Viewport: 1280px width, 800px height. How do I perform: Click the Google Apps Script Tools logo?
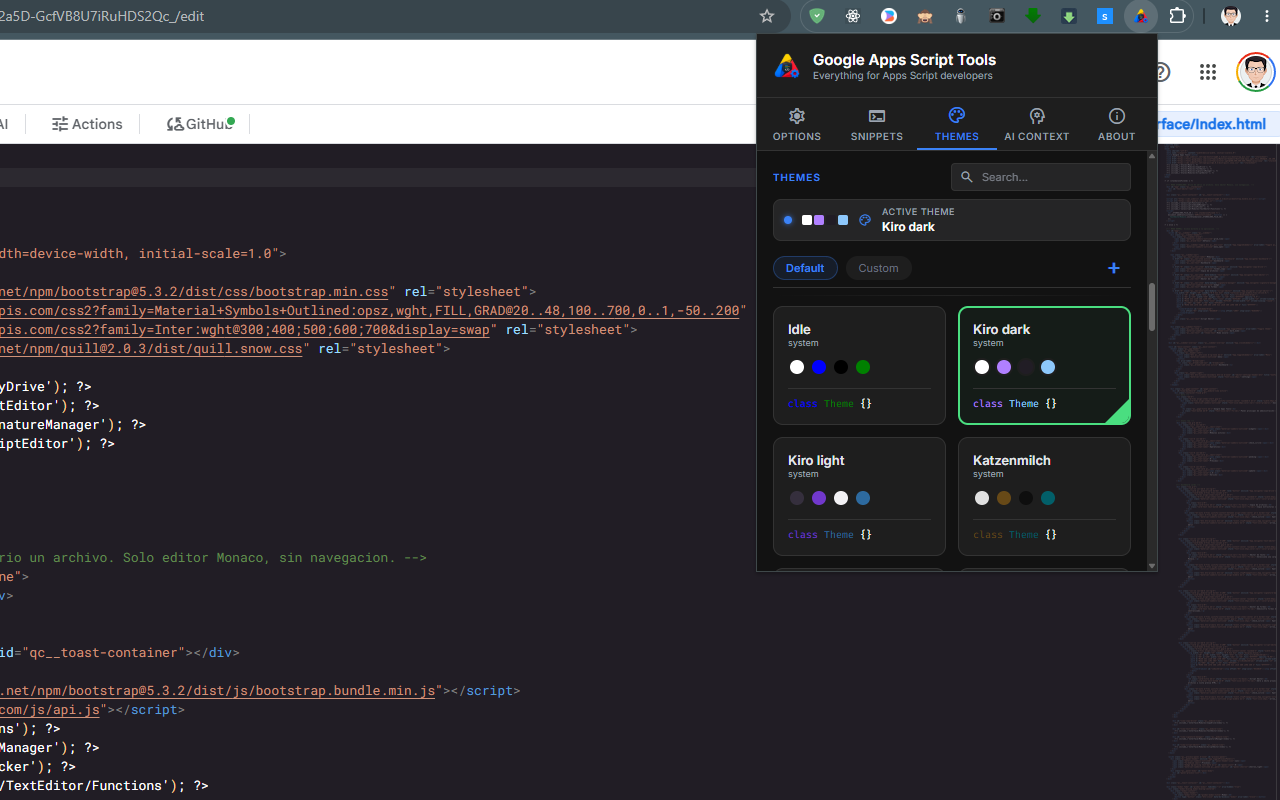click(787, 67)
